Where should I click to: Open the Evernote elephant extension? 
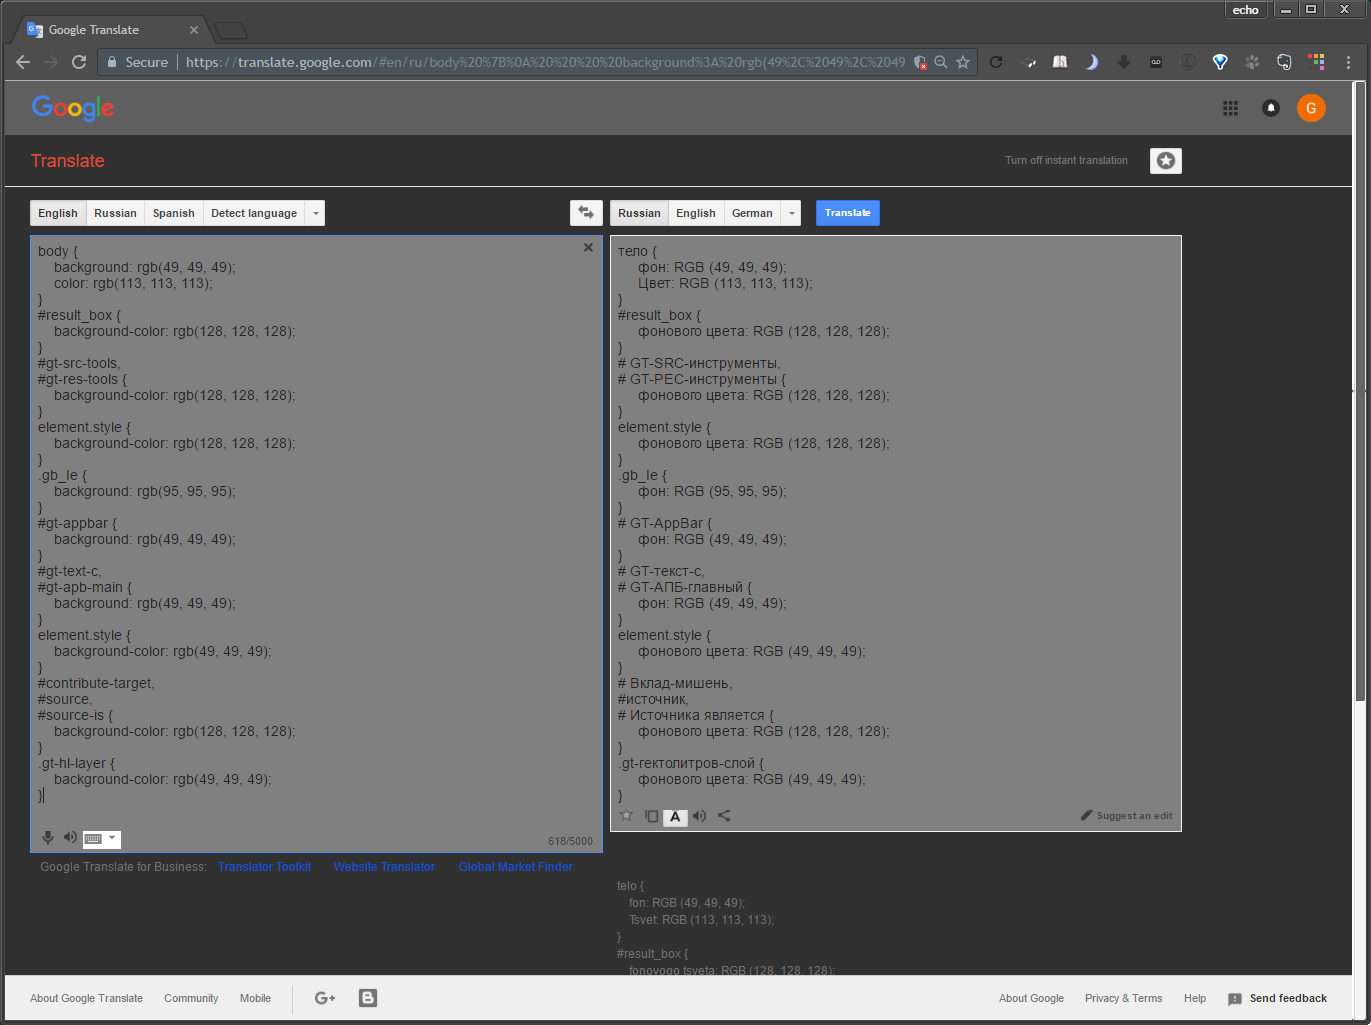1284,62
